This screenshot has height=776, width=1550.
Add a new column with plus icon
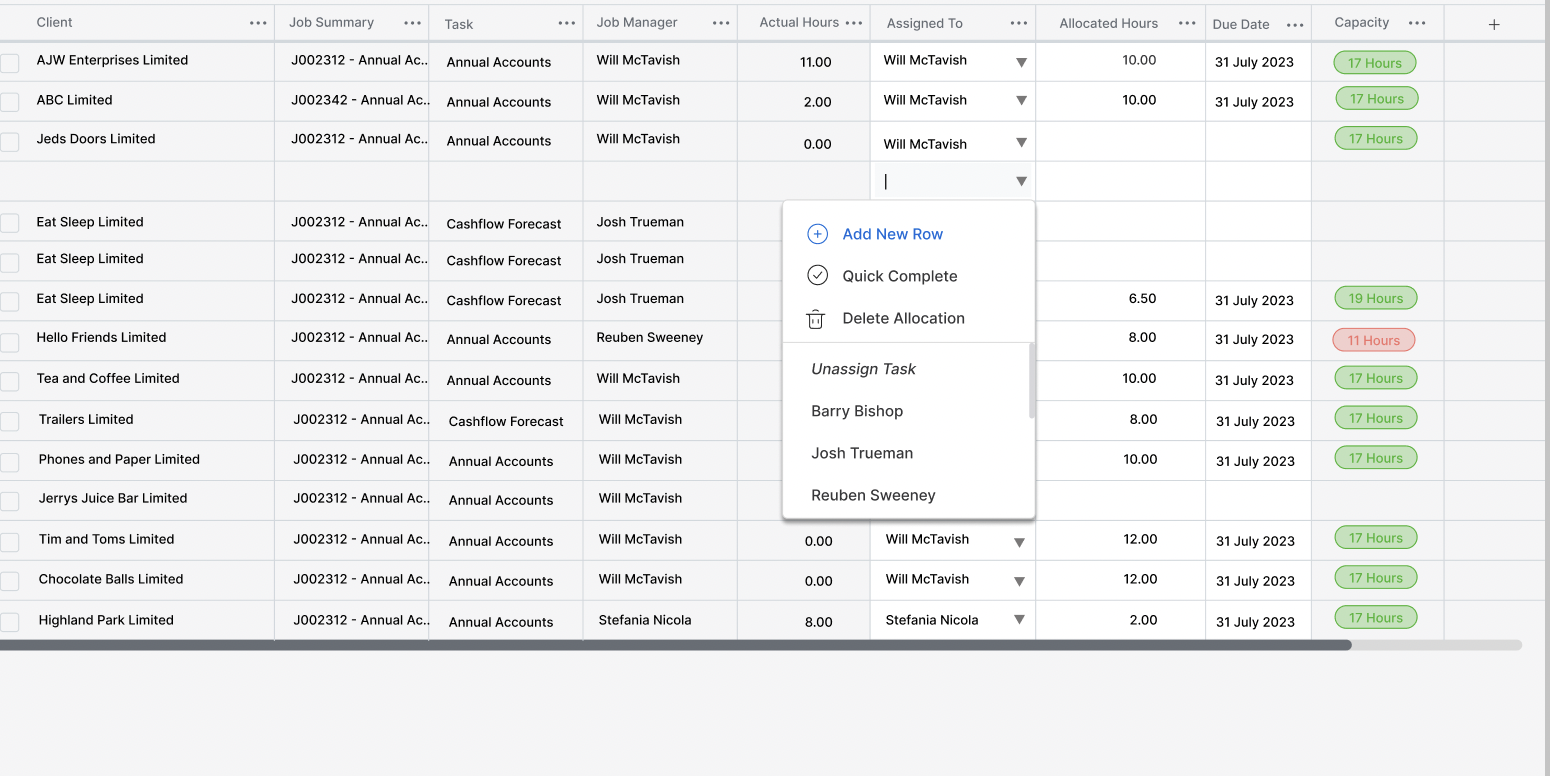[1494, 25]
